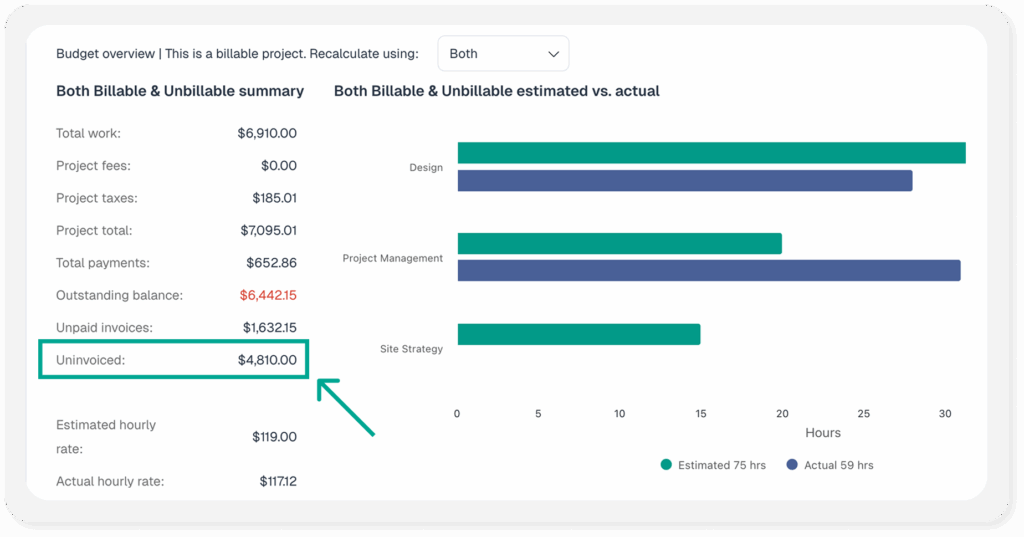The image size is (1024, 537).
Task: Select the Project Management estimated bar
Action: point(619,244)
